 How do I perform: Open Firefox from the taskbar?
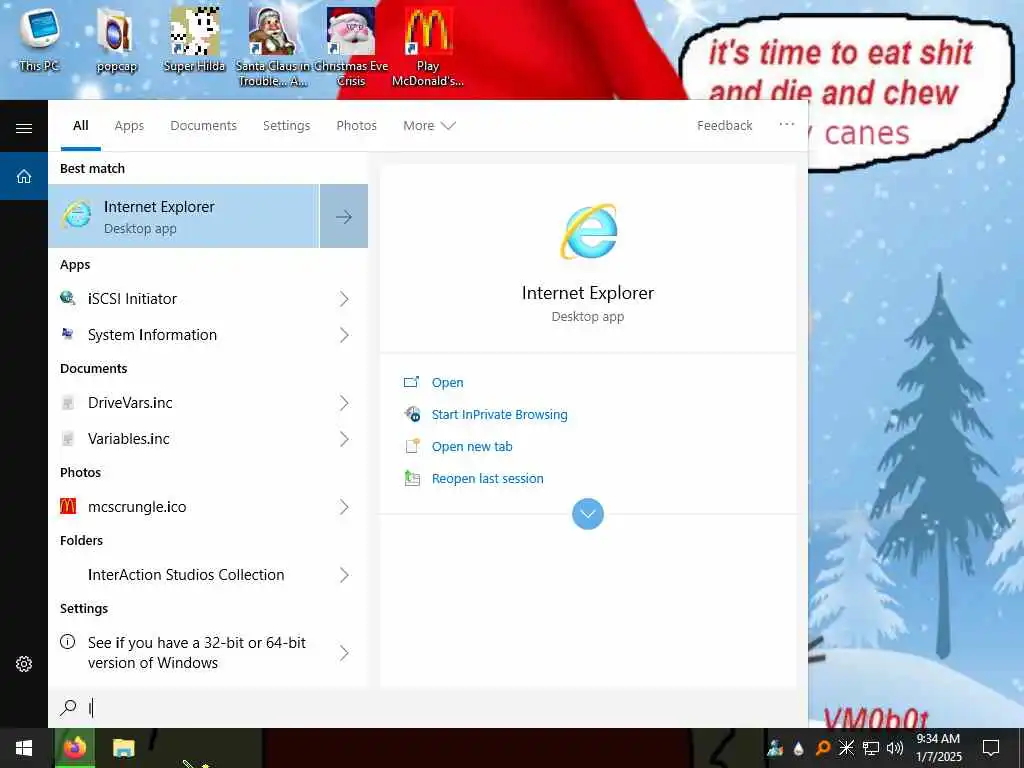[x=75, y=748]
